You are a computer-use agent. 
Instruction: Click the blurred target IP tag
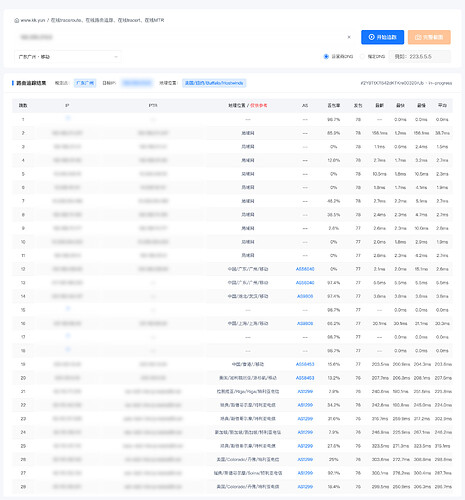click(137, 83)
